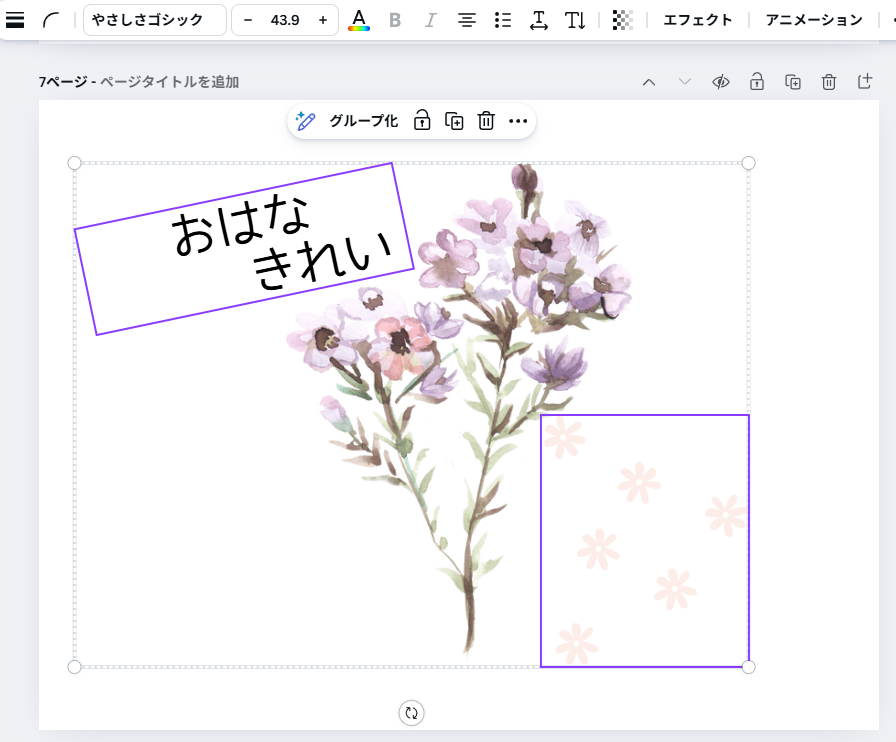Open the アニメーション menu
The image size is (896, 742).
tap(813, 20)
